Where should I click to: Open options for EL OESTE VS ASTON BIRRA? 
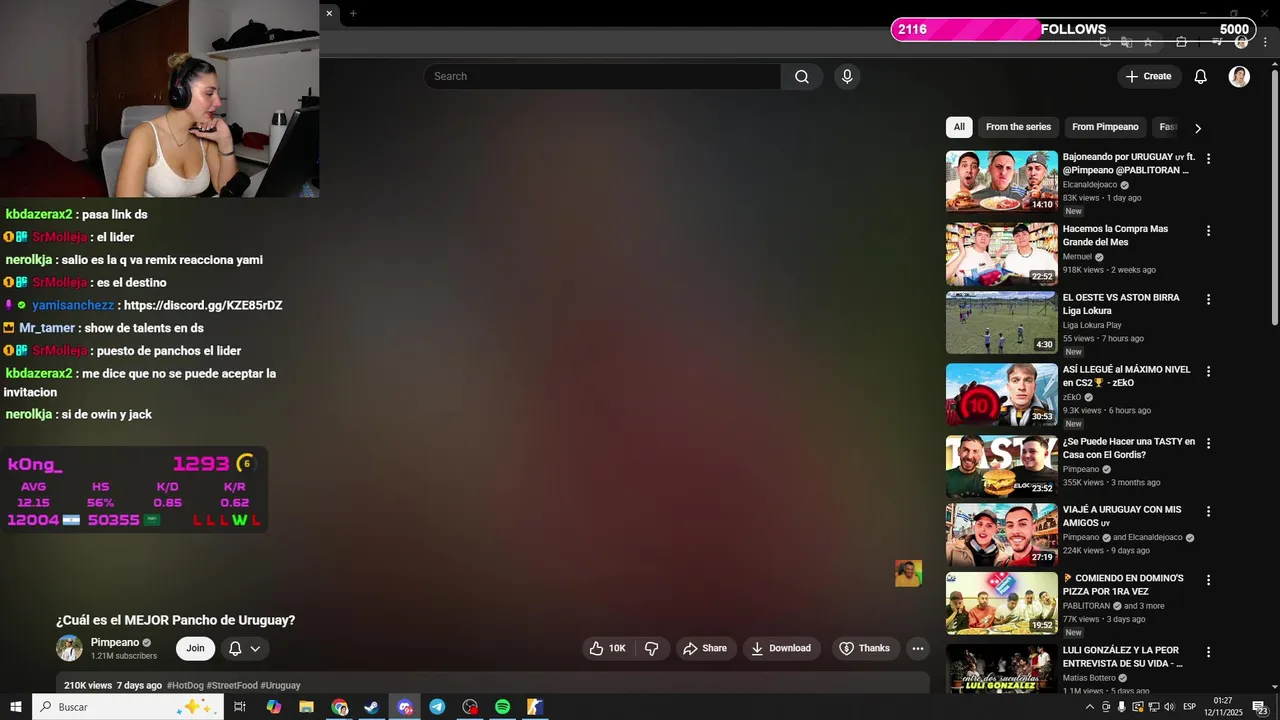pos(1208,299)
